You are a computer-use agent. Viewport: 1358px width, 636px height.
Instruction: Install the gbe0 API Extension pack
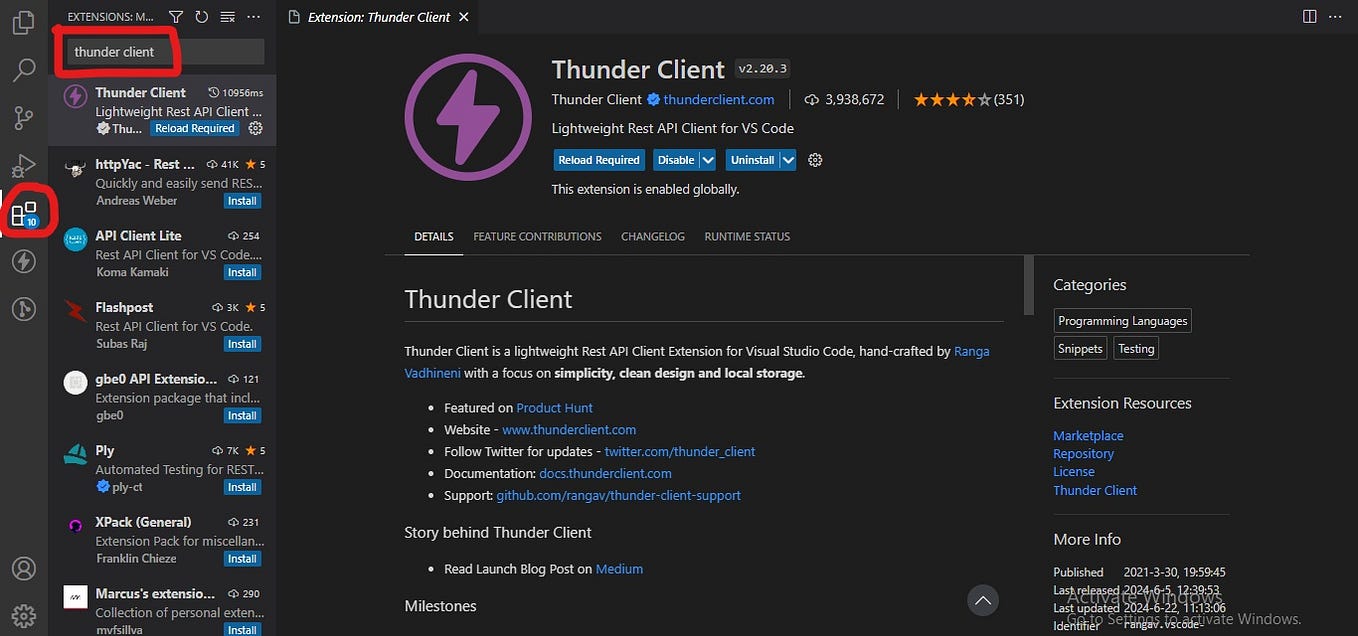coord(242,415)
